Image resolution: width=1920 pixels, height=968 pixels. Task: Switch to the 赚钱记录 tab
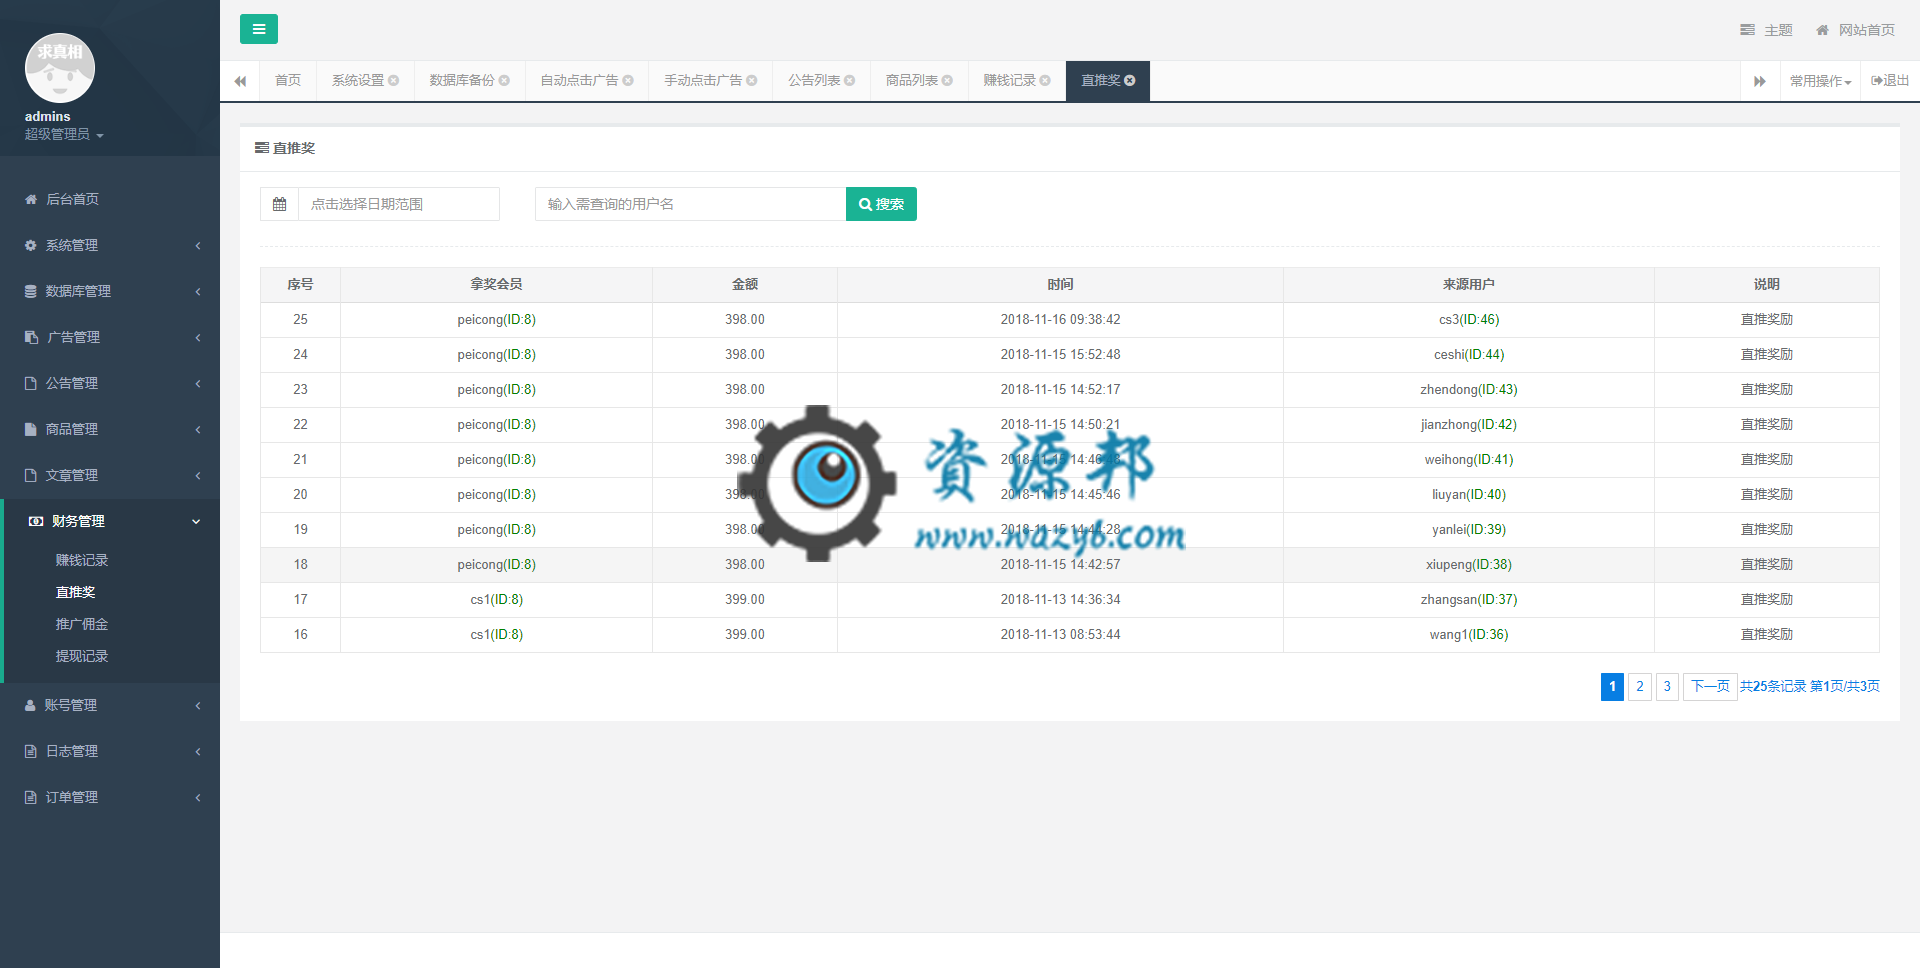click(1010, 80)
